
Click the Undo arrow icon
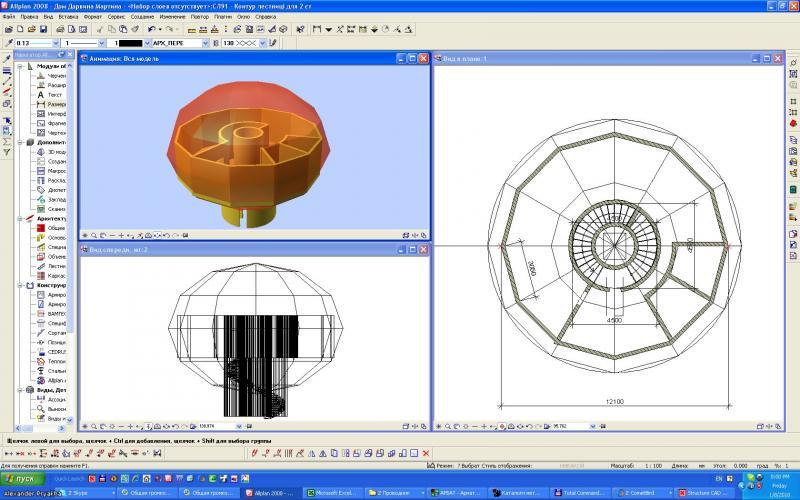click(x=151, y=30)
